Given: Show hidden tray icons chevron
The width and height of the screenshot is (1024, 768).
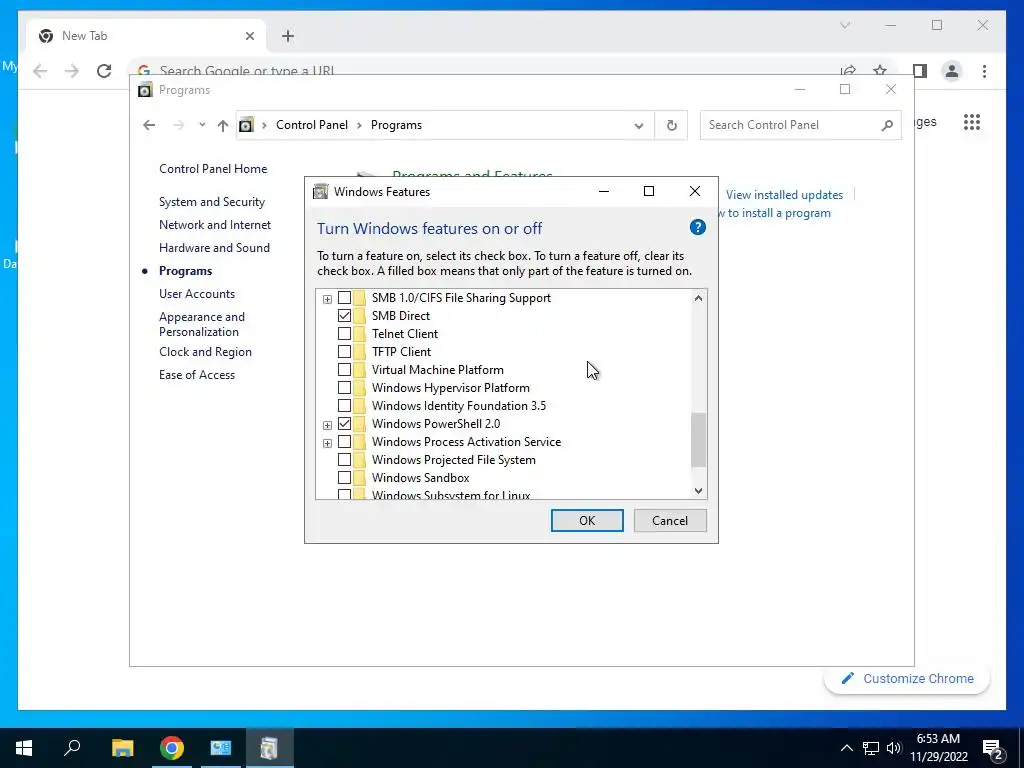Looking at the screenshot, I should 846,748.
